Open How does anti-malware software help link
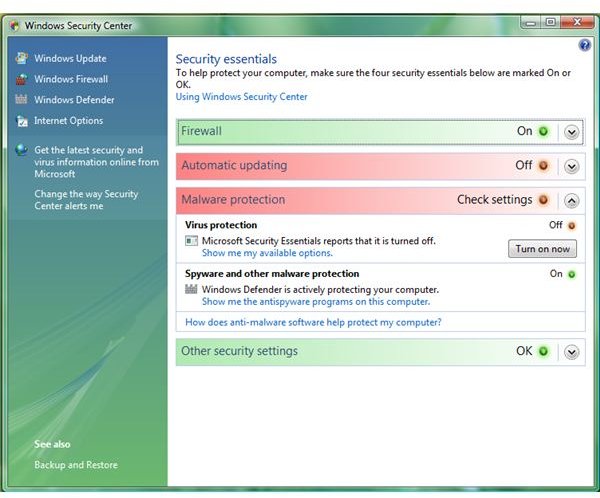600x498 pixels. [x=313, y=322]
